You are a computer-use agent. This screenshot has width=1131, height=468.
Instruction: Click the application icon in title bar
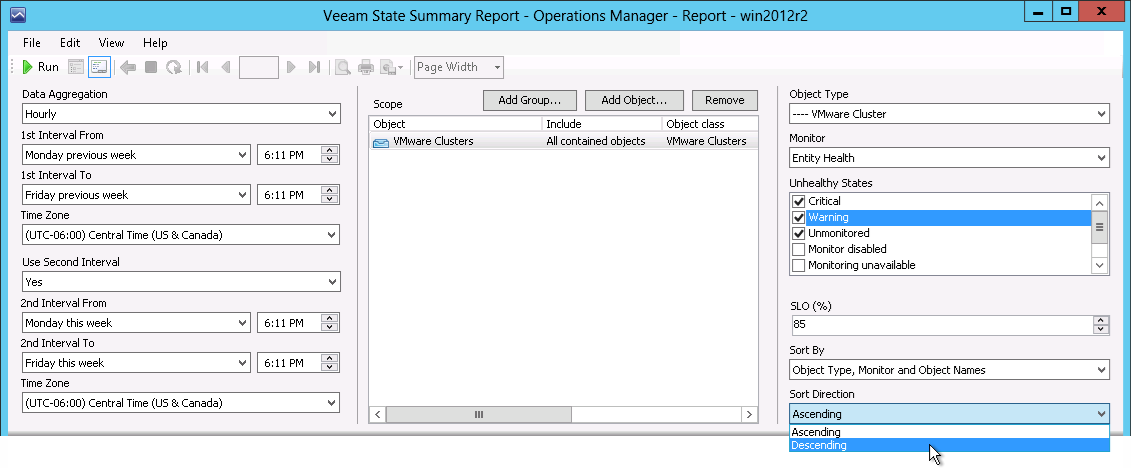[x=17, y=14]
